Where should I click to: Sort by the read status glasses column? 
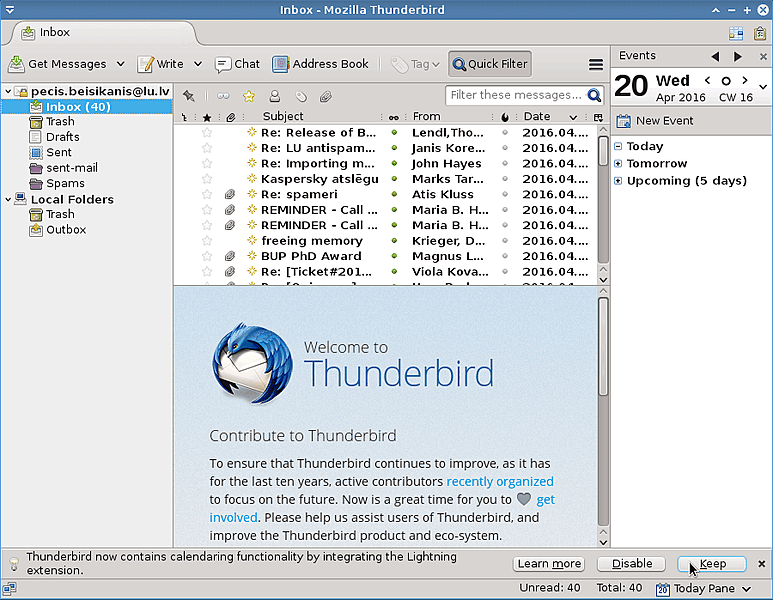pos(393,117)
